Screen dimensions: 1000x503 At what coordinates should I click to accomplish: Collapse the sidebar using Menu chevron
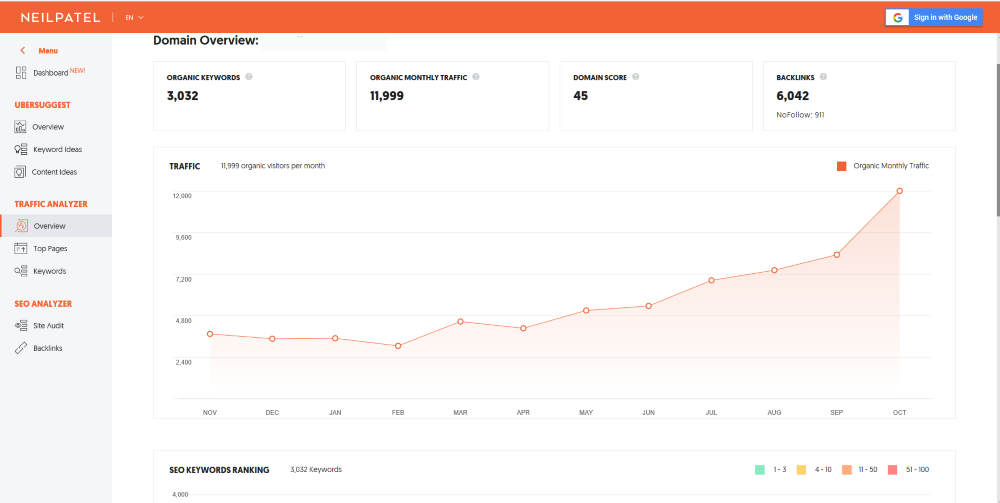[23, 50]
